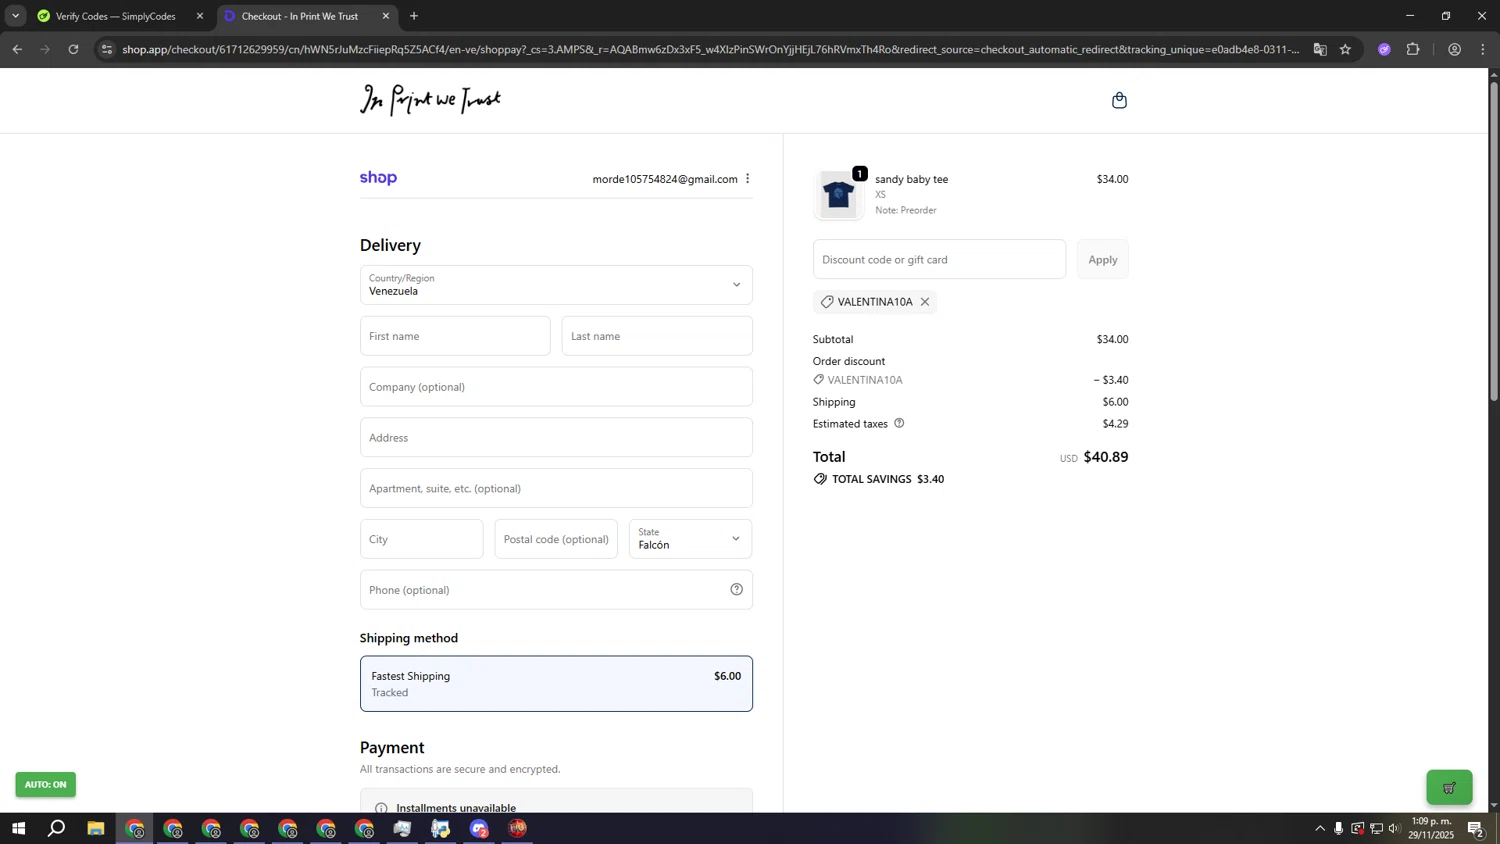This screenshot has width=1500, height=844.
Task: View site information in address bar
Action: [107, 49]
